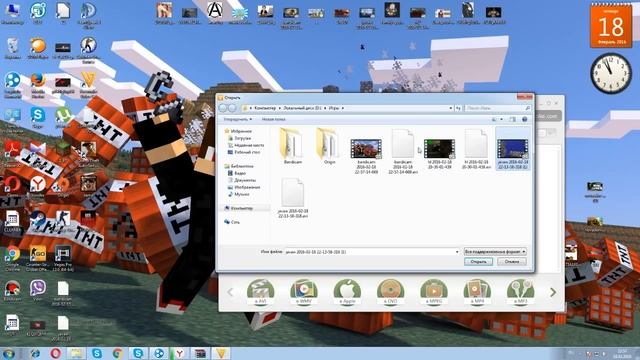Open the Windows Start menu
This screenshot has width=640, height=360.
click(9, 353)
